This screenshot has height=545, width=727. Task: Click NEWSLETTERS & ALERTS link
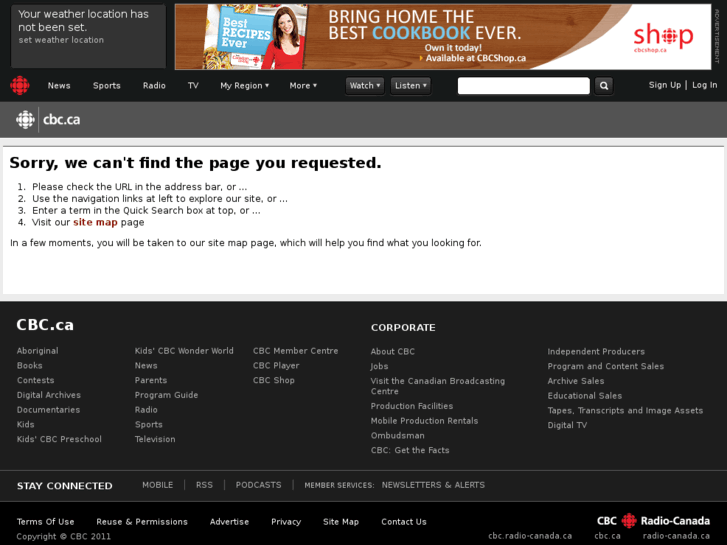coord(433,485)
